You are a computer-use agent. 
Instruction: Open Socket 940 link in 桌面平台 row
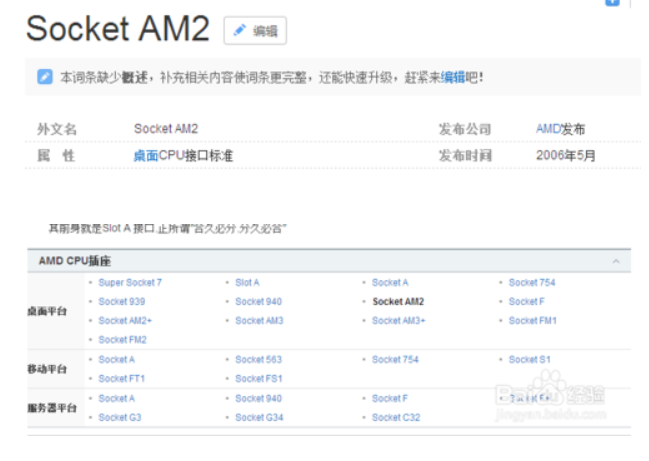click(x=258, y=302)
